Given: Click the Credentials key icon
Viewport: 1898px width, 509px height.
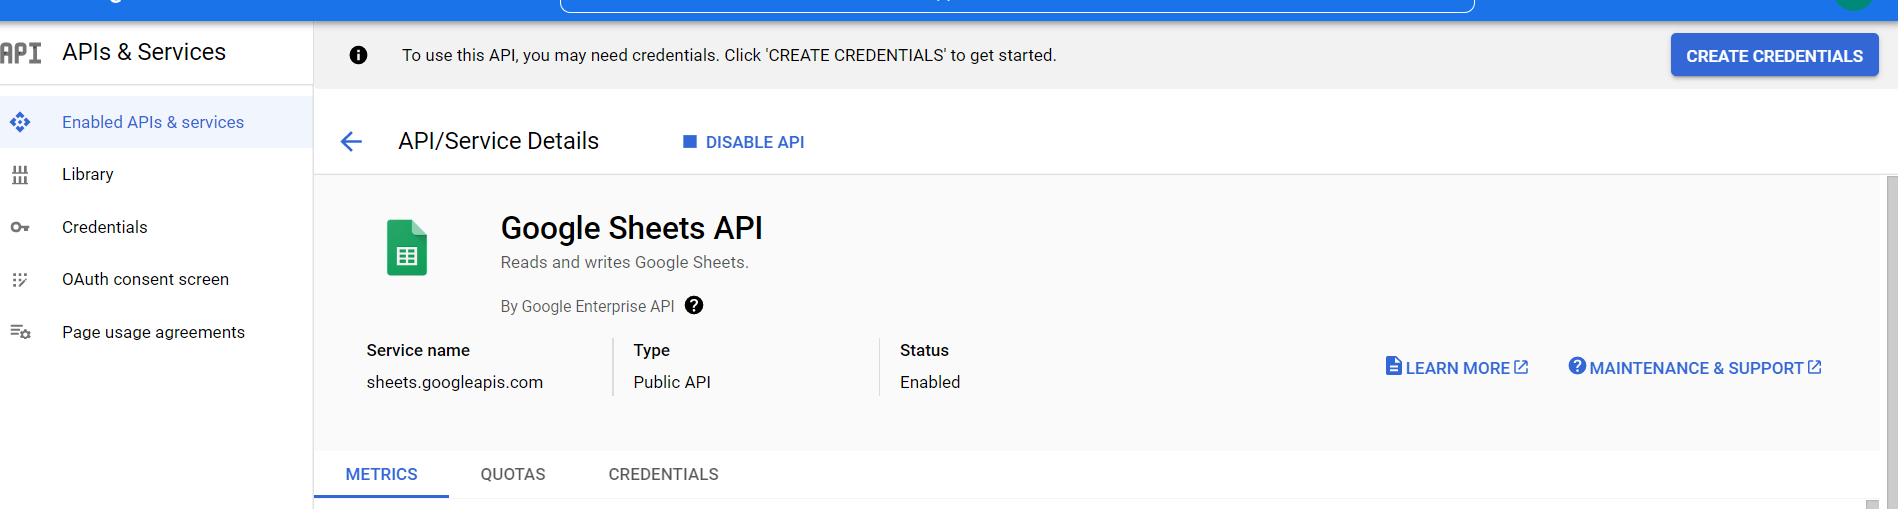Looking at the screenshot, I should tap(20, 228).
